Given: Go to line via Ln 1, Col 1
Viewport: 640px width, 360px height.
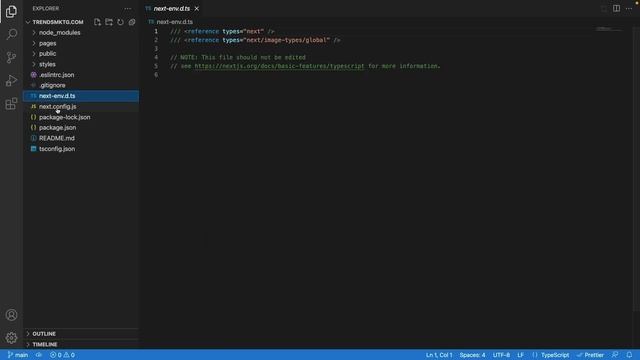Looking at the screenshot, I should tap(439, 355).
